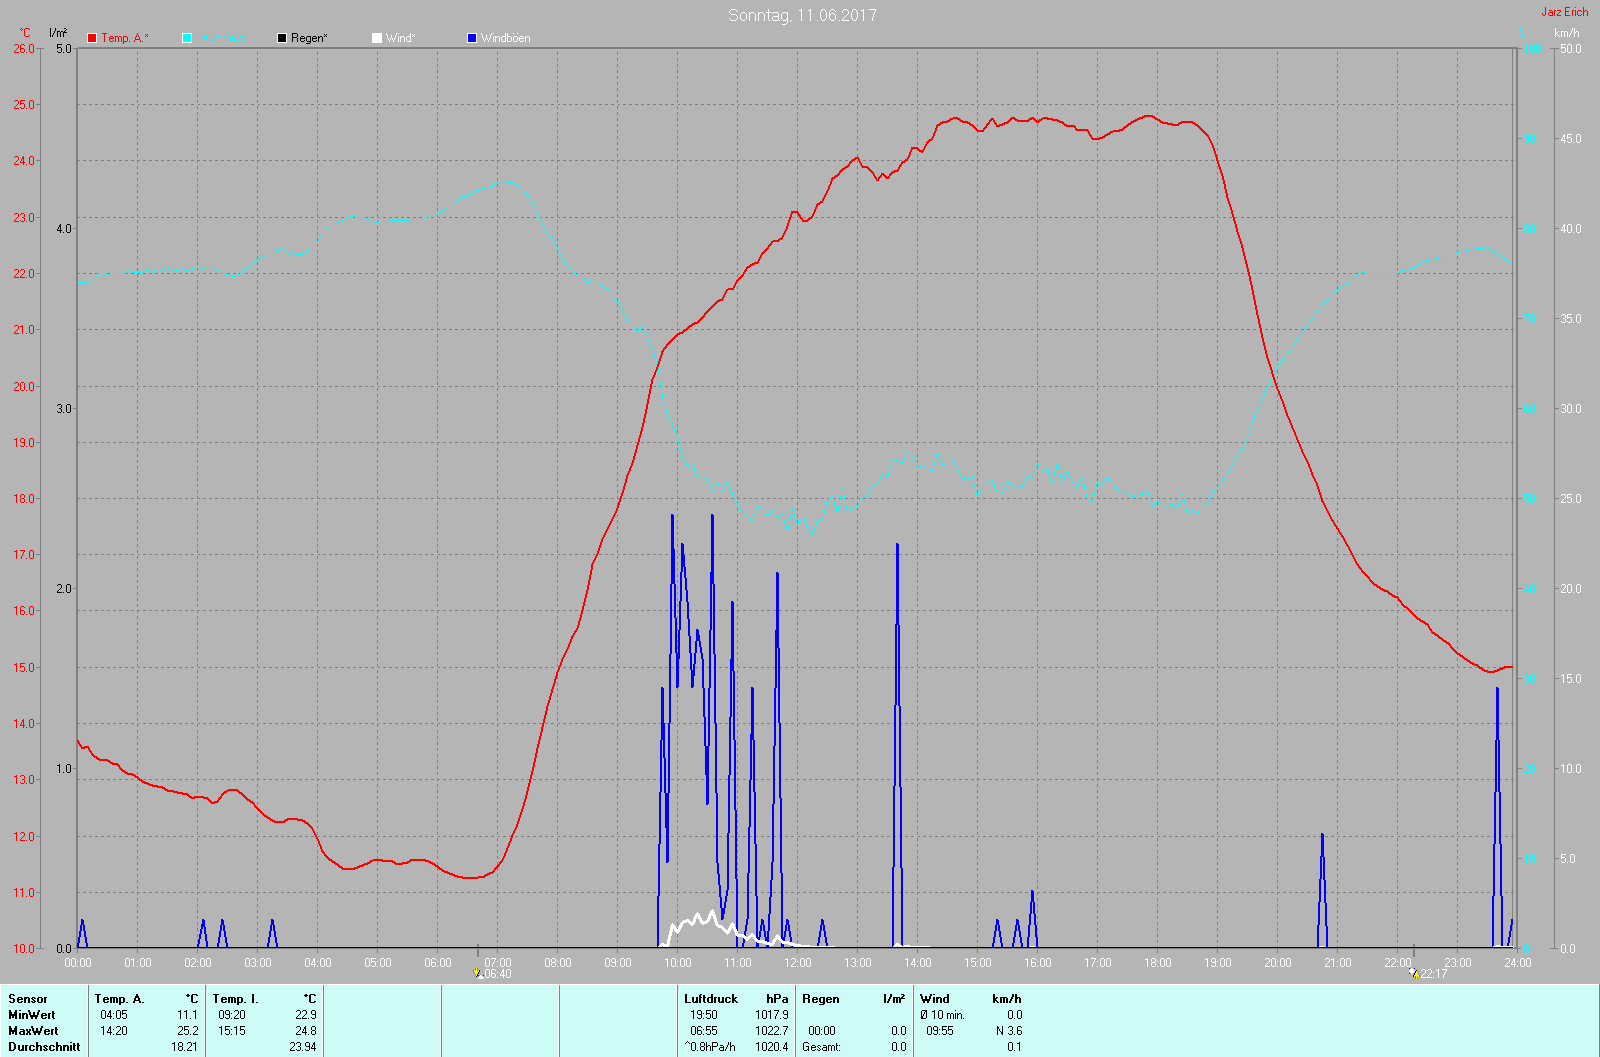Click the white Wind legend square
Screen dimensions: 1600x1057
pos(377,38)
